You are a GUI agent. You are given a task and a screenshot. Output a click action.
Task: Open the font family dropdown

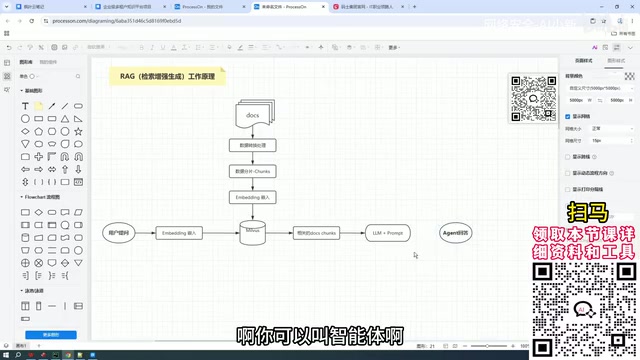click(98, 47)
